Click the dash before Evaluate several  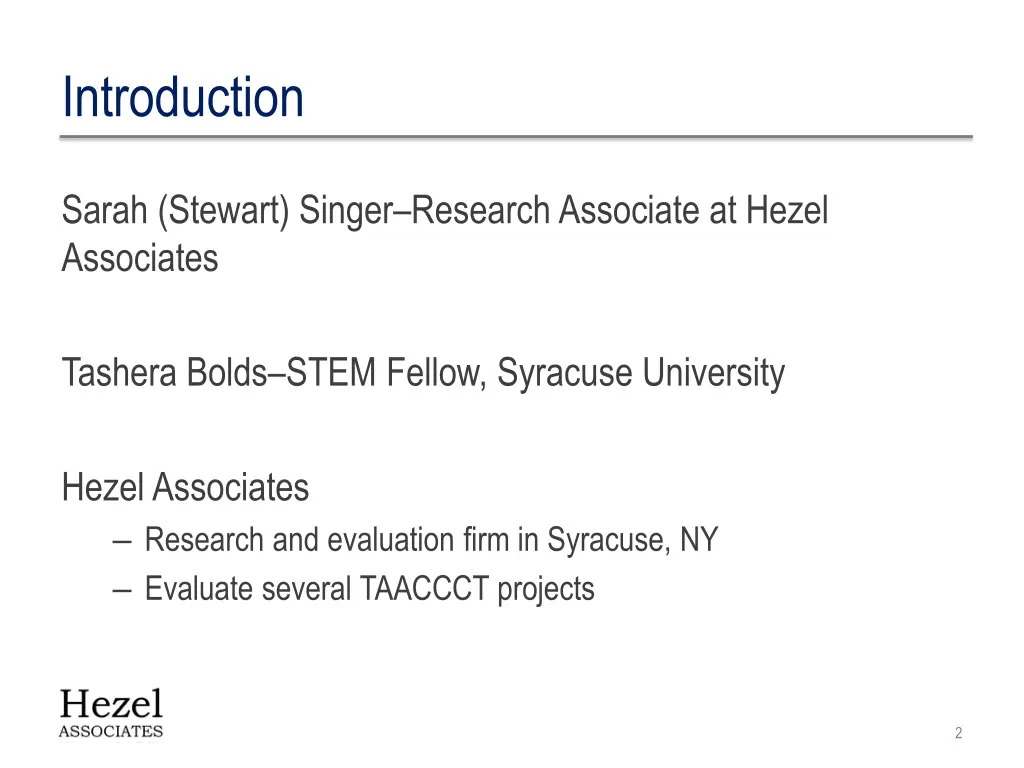pos(122,590)
